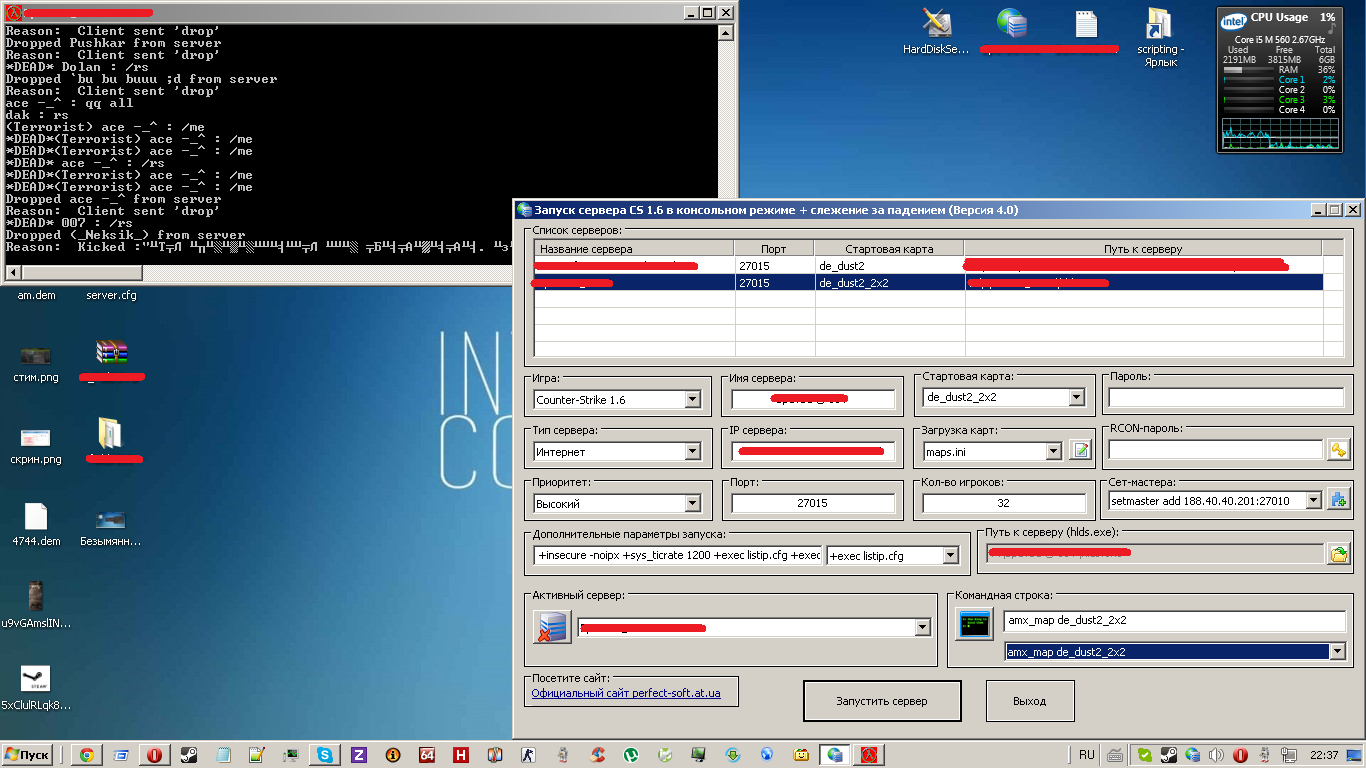Select the server list row with map de_dust2
The height and width of the screenshot is (768, 1366).
[x=929, y=266]
